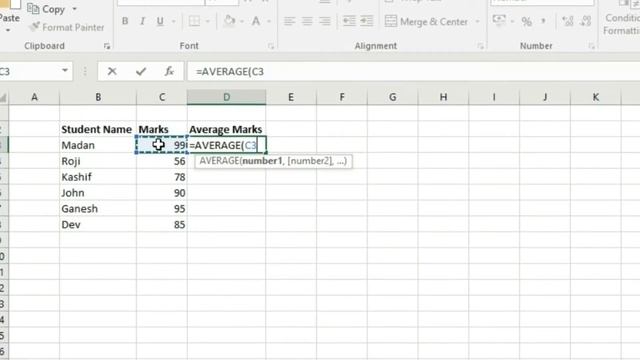640x360 pixels.
Task: Select cell with Roji
Action: tap(98, 161)
